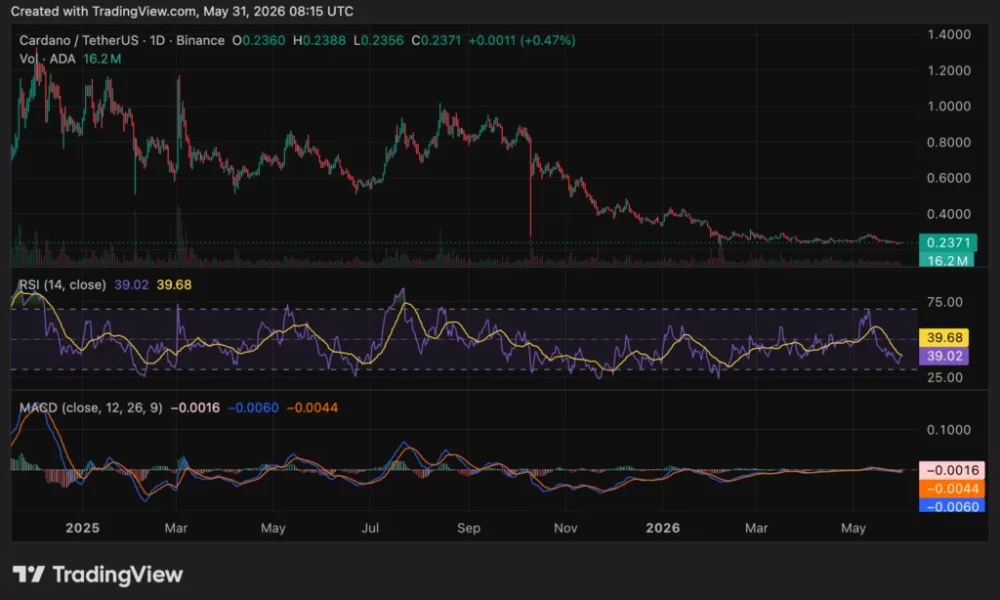This screenshot has width=1000, height=600.
Task: Click the 0.4000 price axis label
Action: tap(948, 214)
